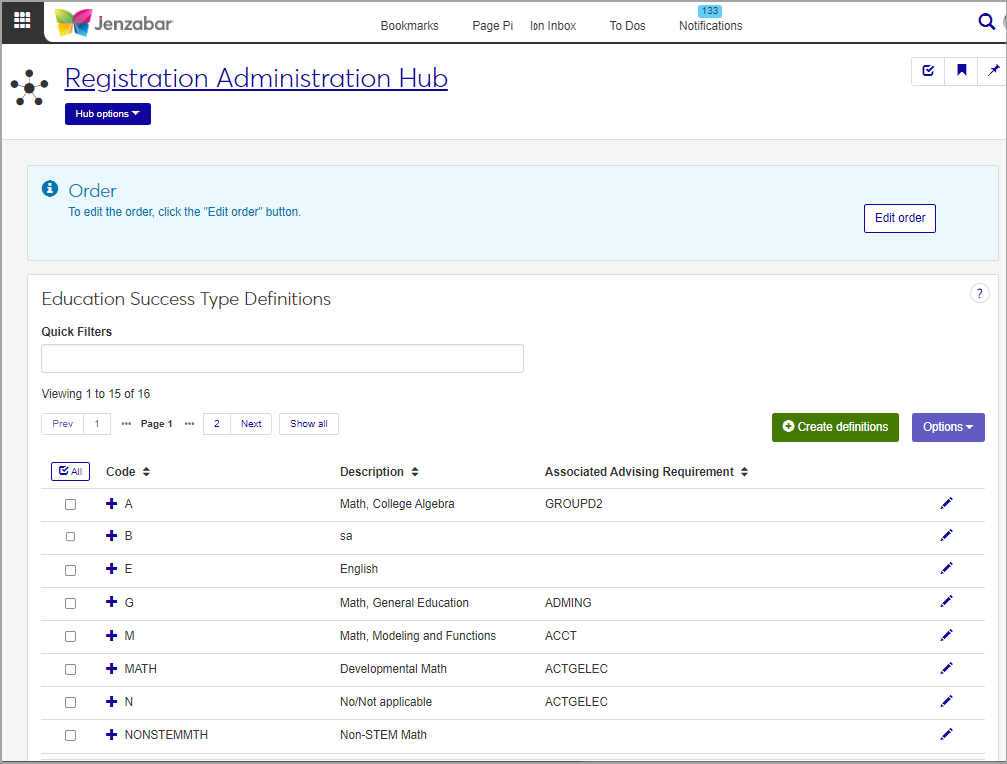This screenshot has width=1007, height=764.
Task: Click the Edit order button
Action: click(x=899, y=218)
